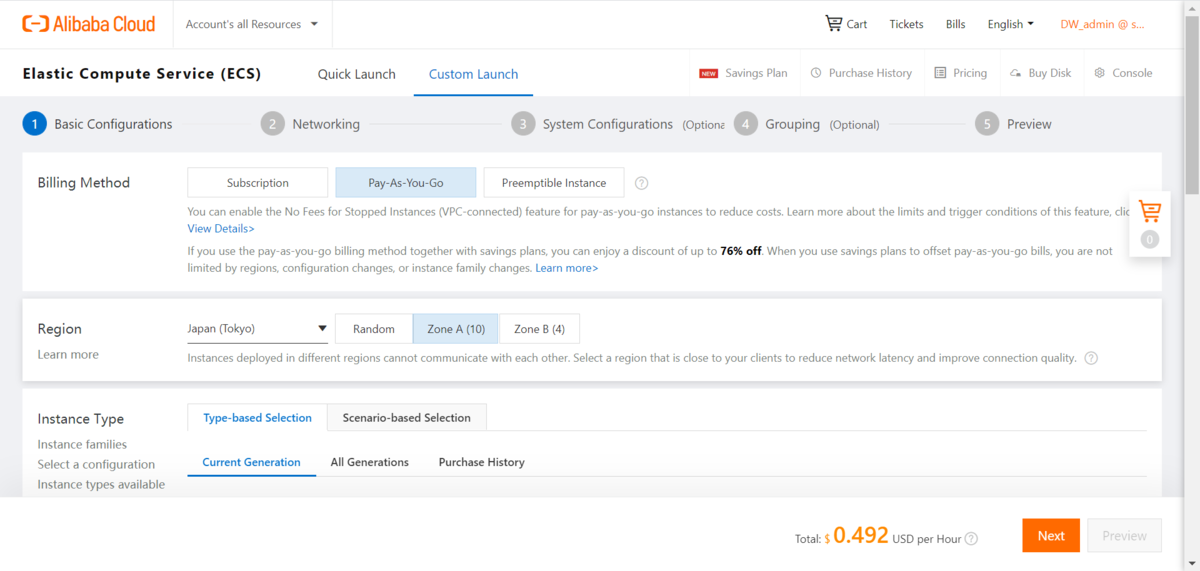The image size is (1200, 571).
Task: Click step 4 Grouping circle
Action: pyautogui.click(x=745, y=124)
